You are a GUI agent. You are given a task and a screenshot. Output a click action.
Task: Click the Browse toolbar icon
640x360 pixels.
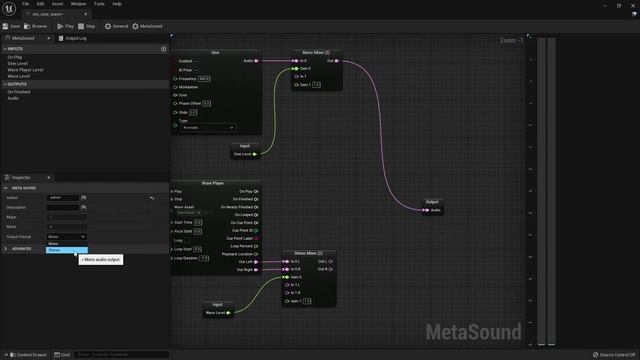click(x=27, y=26)
